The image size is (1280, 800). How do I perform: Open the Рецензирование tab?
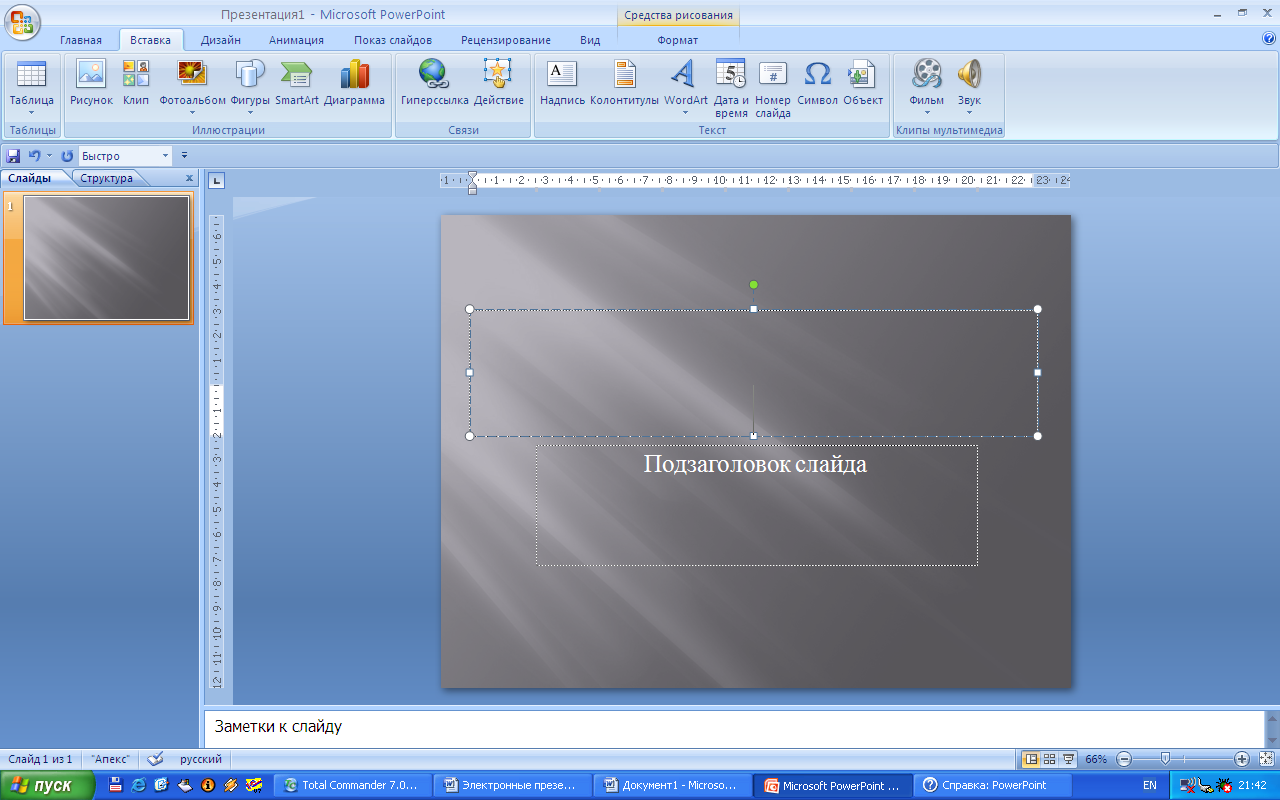coord(505,40)
